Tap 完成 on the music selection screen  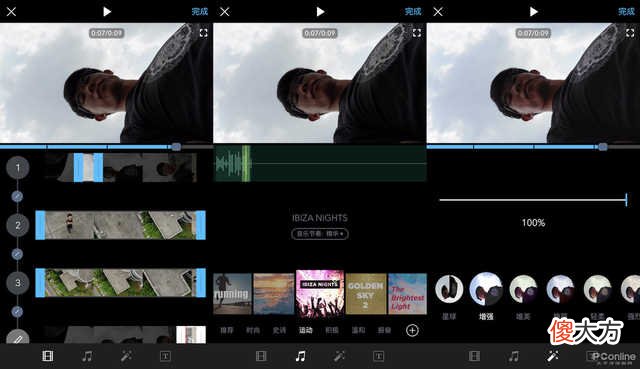point(413,11)
